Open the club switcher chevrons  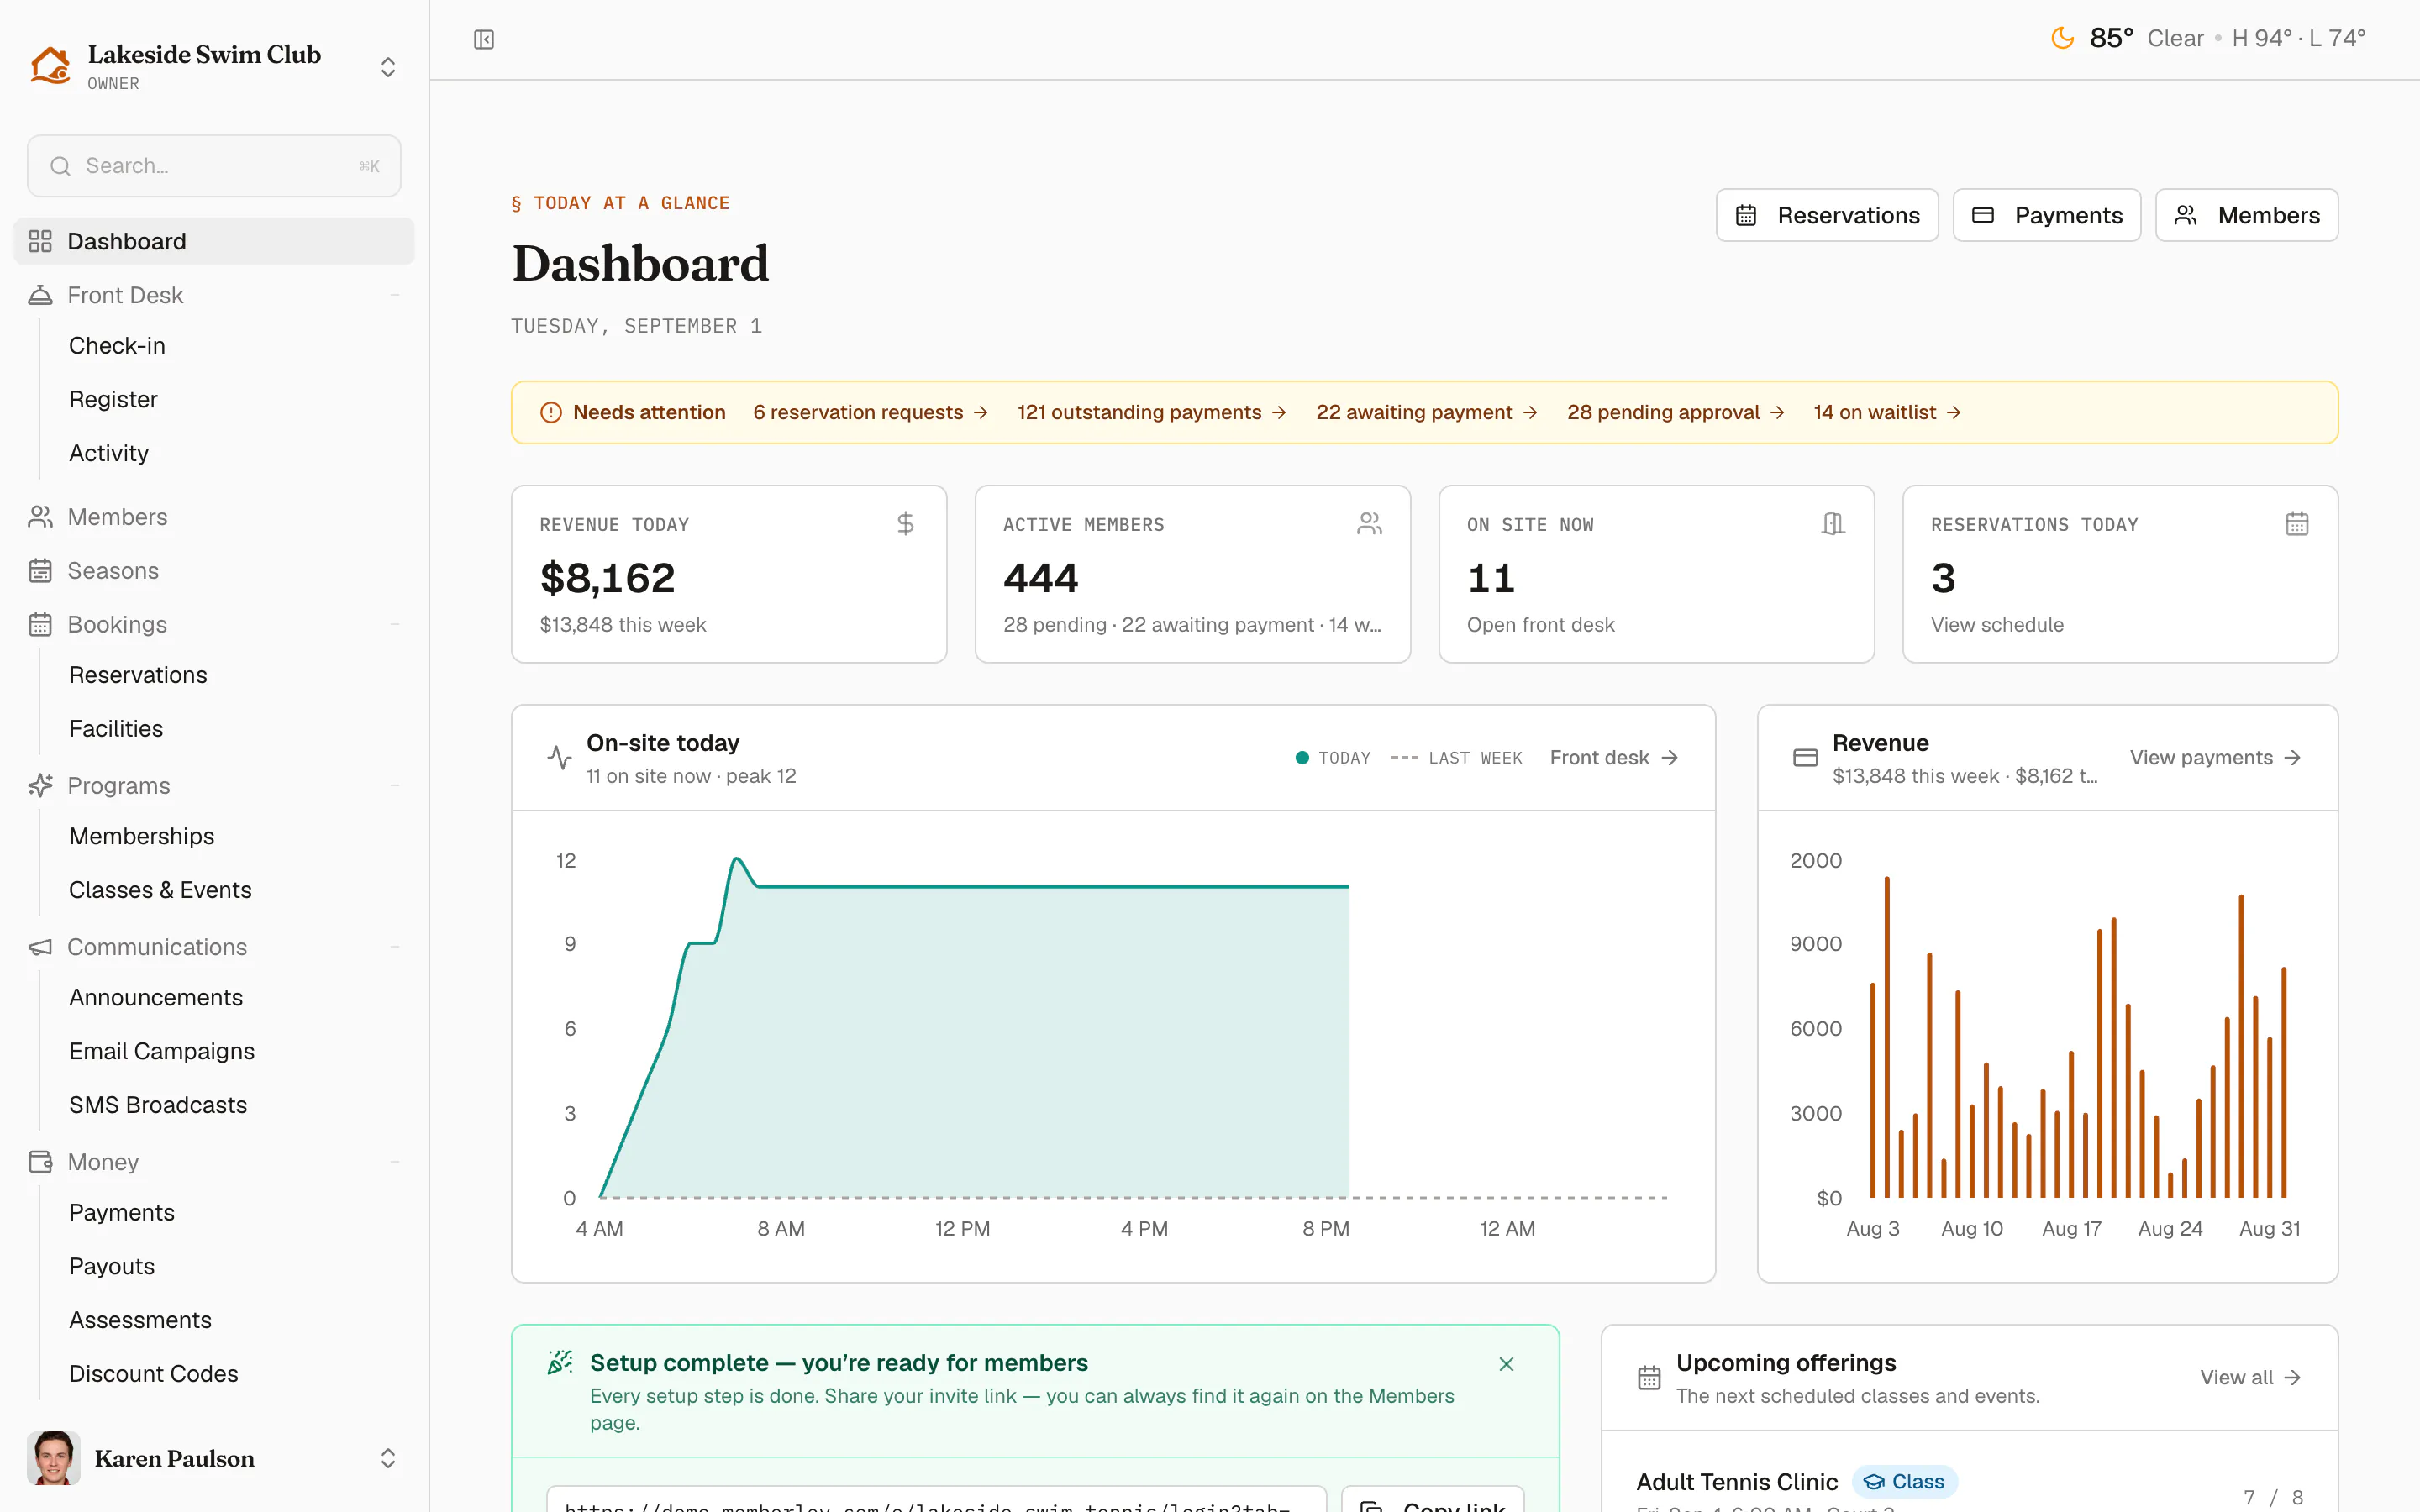coord(388,67)
